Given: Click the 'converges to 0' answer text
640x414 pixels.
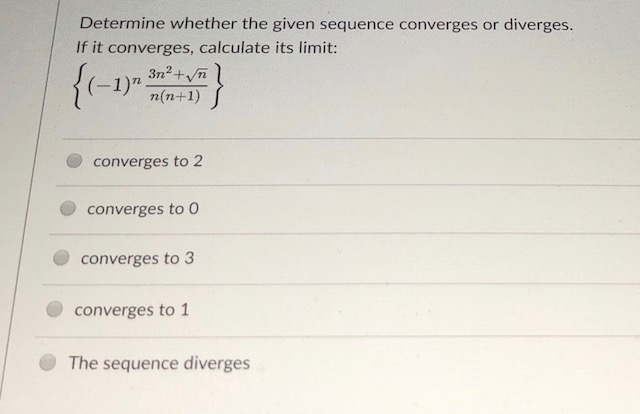Looking at the screenshot, I should coord(143,209).
